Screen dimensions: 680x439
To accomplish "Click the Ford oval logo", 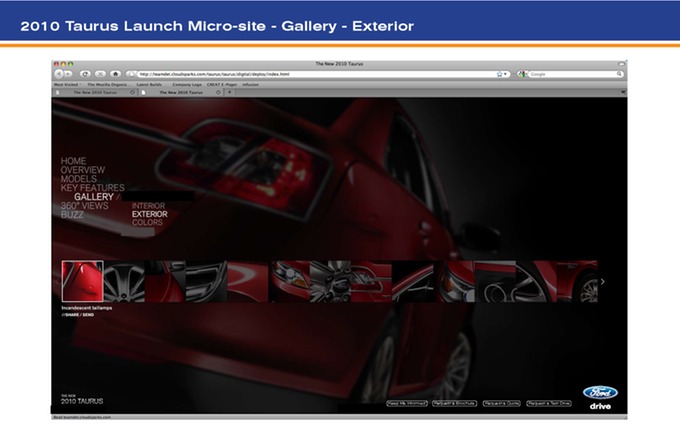I will (600, 393).
